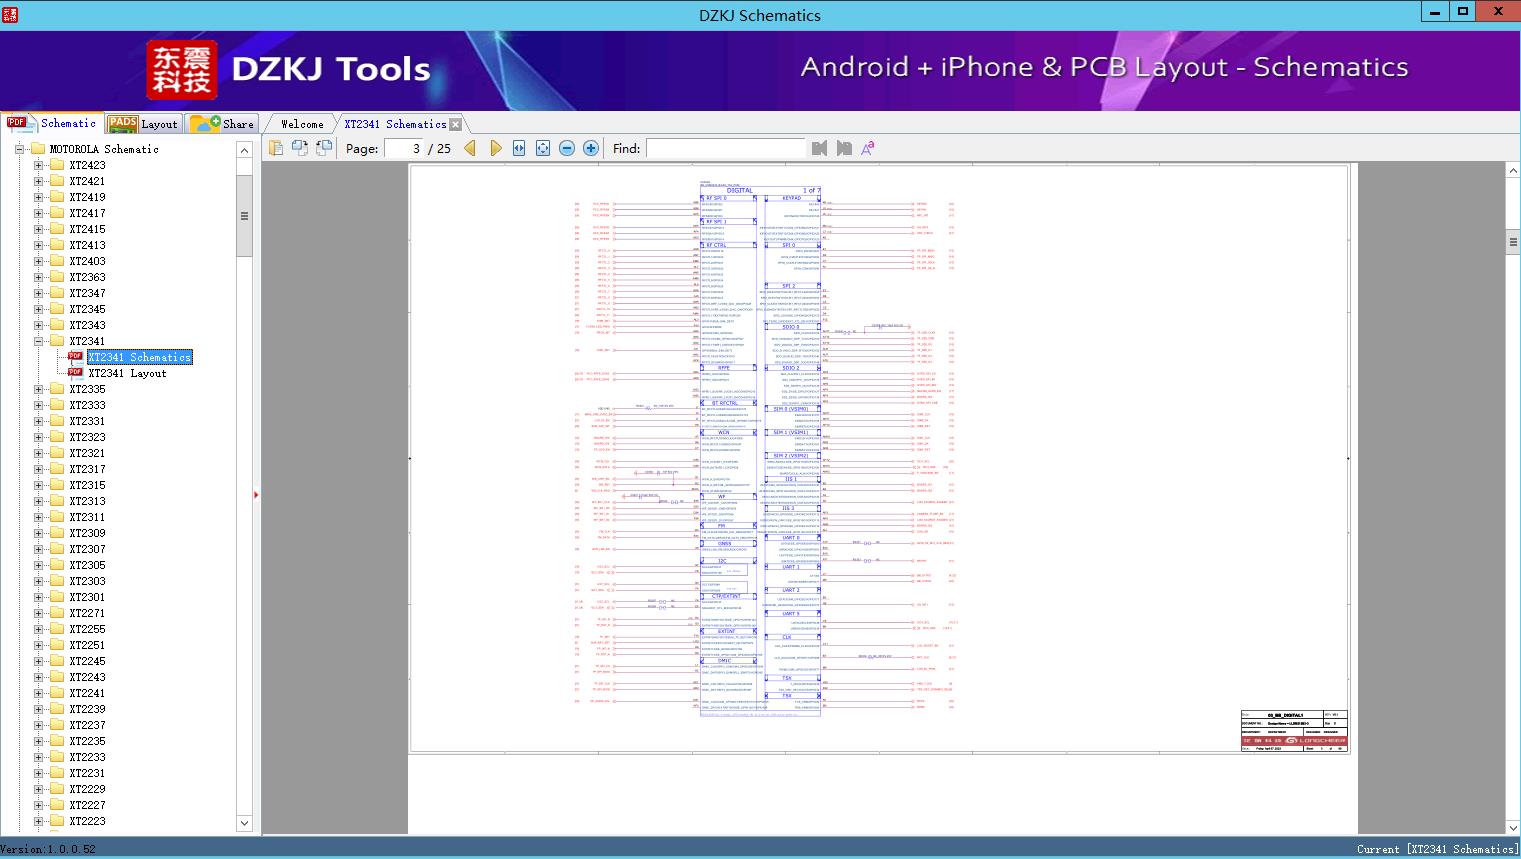Expand the XT2363 folder
This screenshot has height=859, width=1521.
38,277
